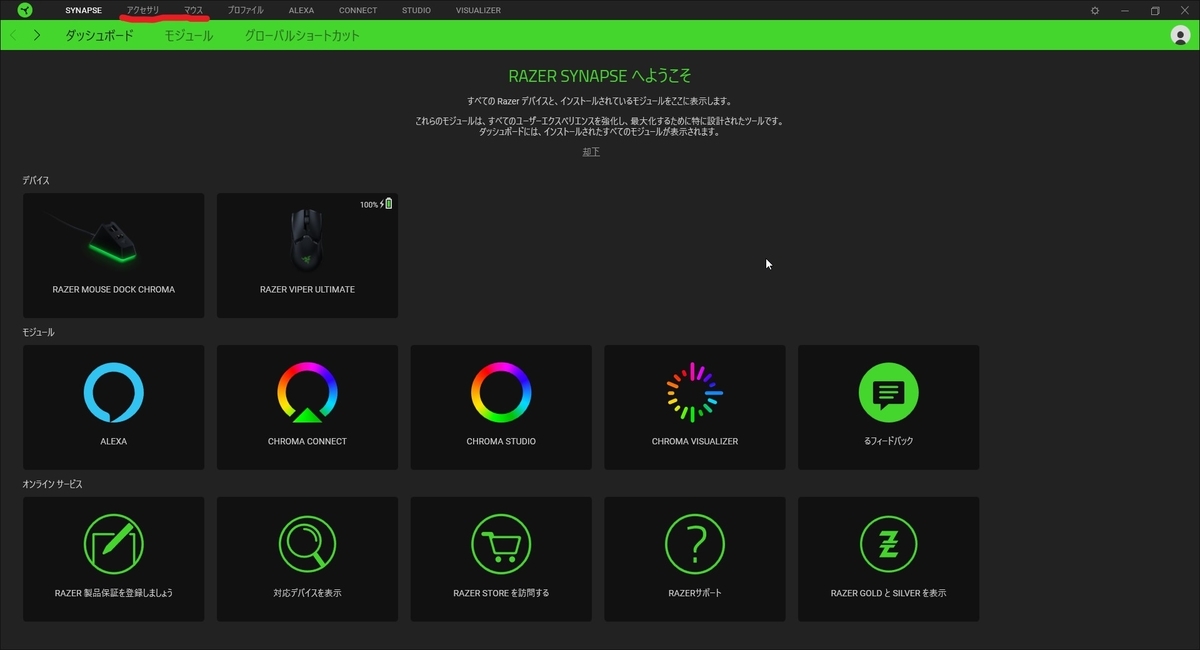This screenshot has width=1200, height=650.
Task: Click the CHROMA STUDIO label
Action: tap(501, 441)
